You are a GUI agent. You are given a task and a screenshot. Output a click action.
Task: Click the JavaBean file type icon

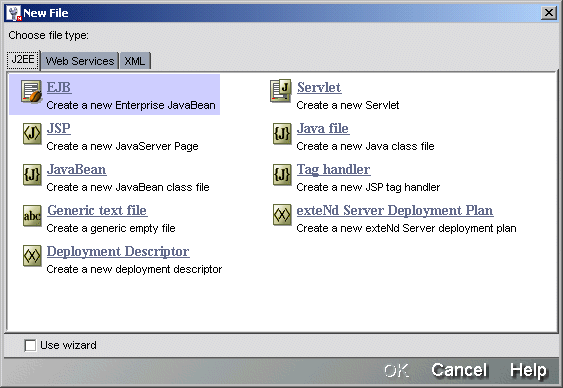(x=32, y=174)
